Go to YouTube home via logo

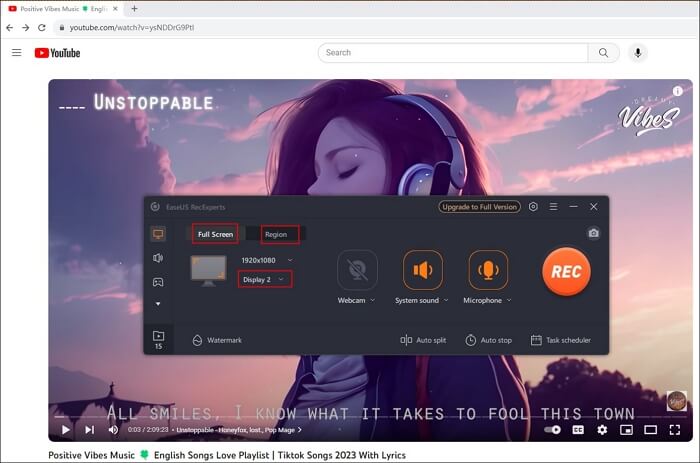pos(57,53)
